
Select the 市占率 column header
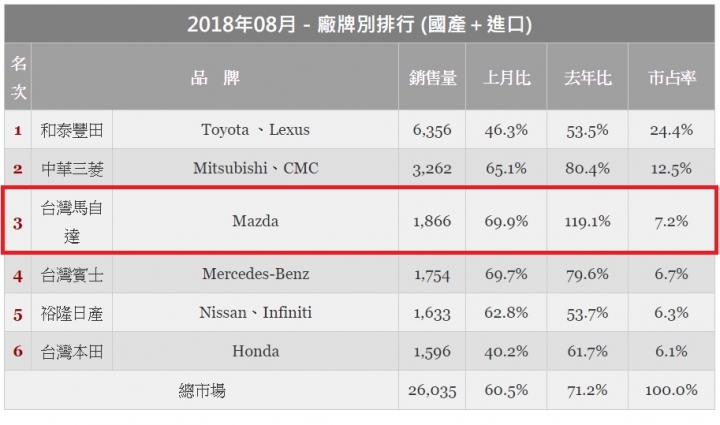672,77
